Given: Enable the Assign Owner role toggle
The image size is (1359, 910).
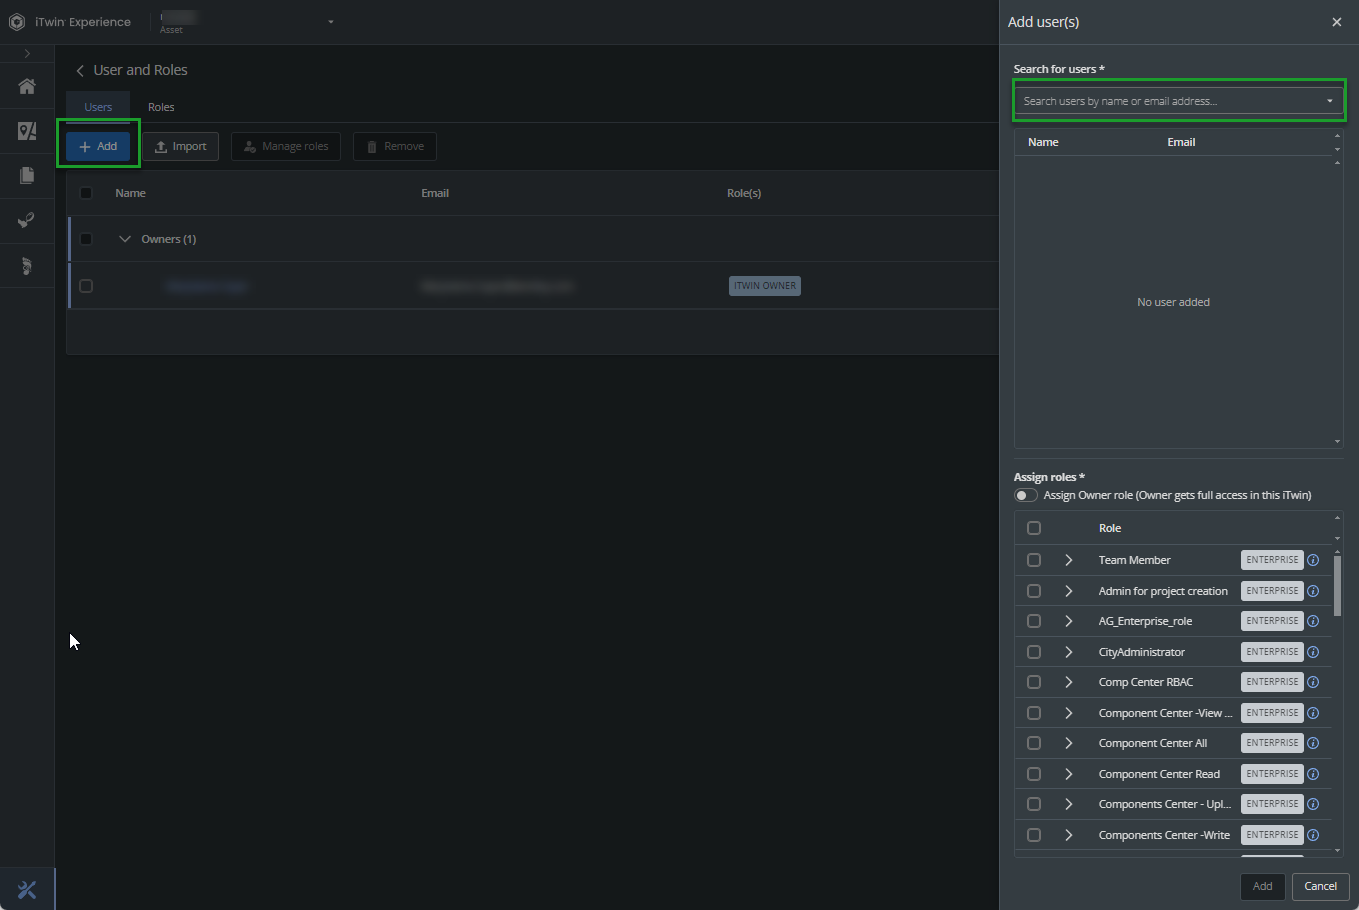Looking at the screenshot, I should 1025,496.
